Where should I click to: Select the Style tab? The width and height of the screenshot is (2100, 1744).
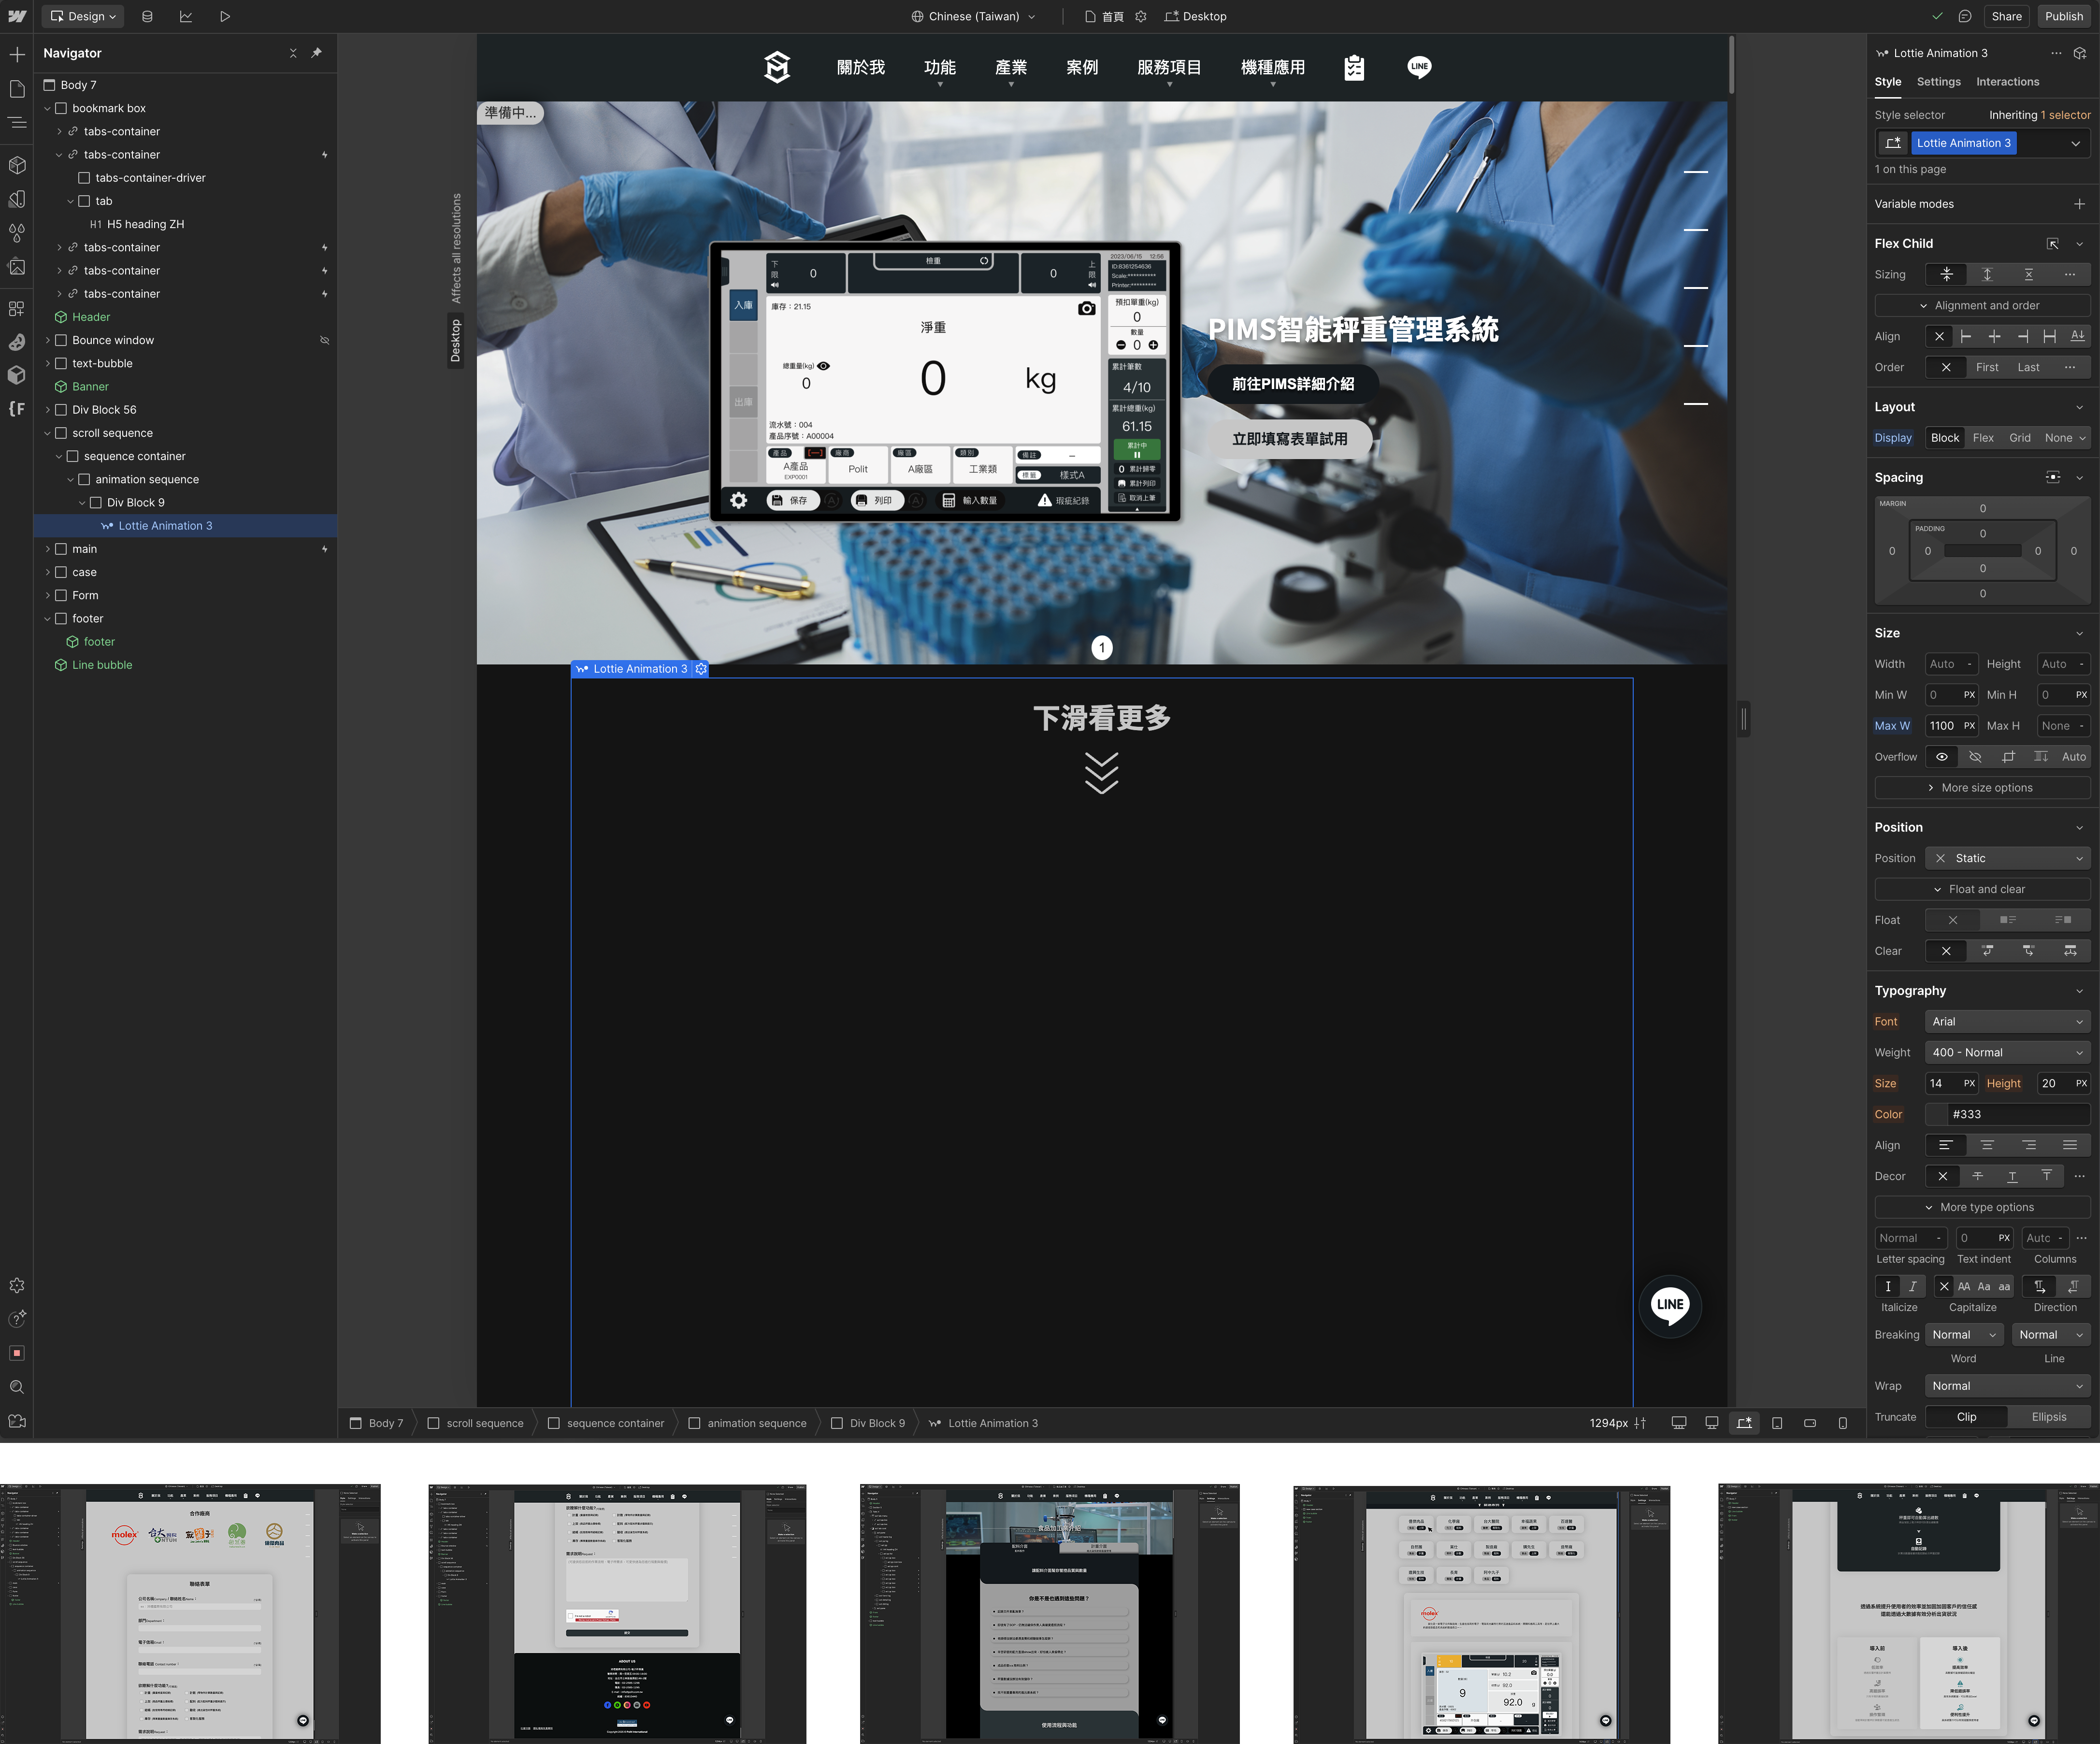[1887, 82]
